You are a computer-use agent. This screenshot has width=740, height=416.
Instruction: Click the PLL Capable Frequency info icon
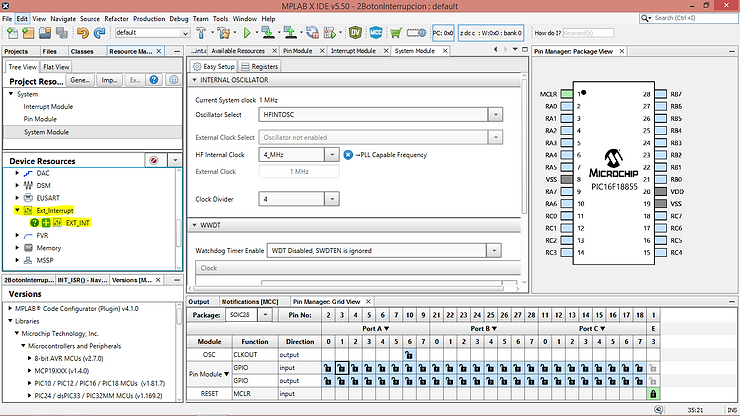click(348, 155)
